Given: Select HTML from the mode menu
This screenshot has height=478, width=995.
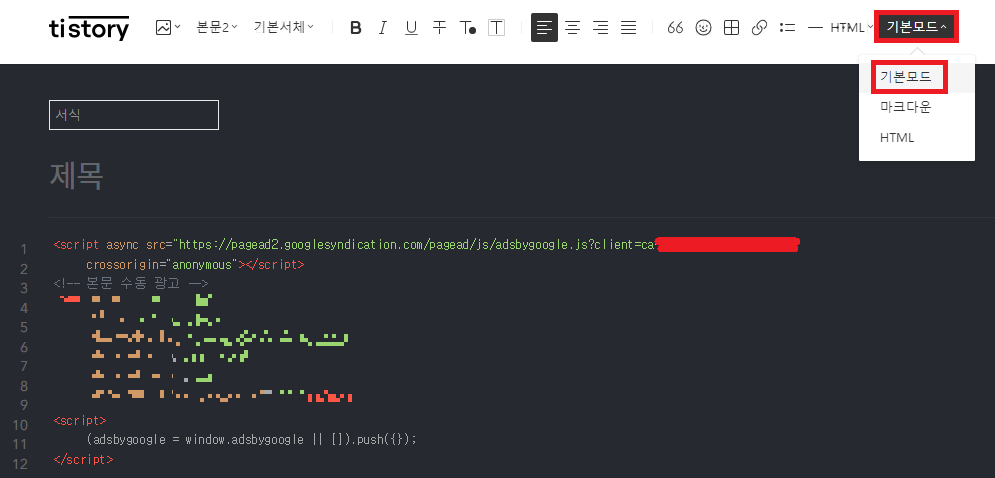Looking at the screenshot, I should pyautogui.click(x=916, y=138).
